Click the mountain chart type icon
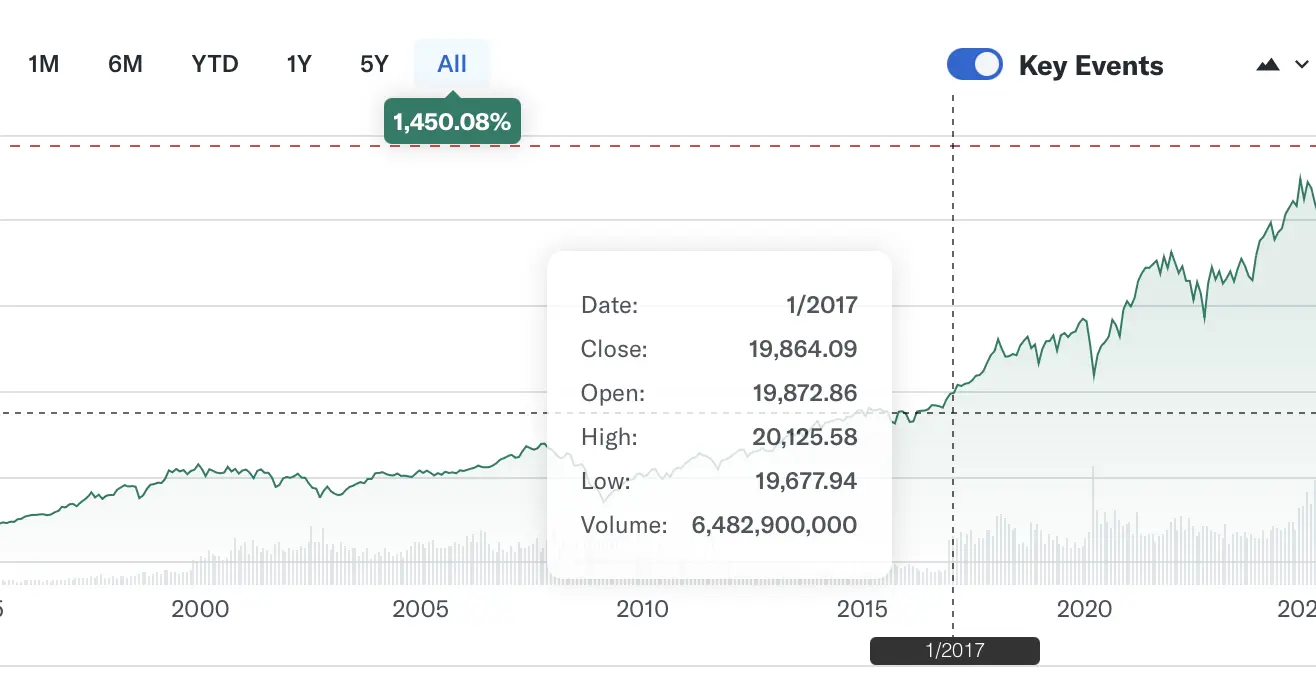Viewport: 1316px width, 688px height. pos(1267,65)
